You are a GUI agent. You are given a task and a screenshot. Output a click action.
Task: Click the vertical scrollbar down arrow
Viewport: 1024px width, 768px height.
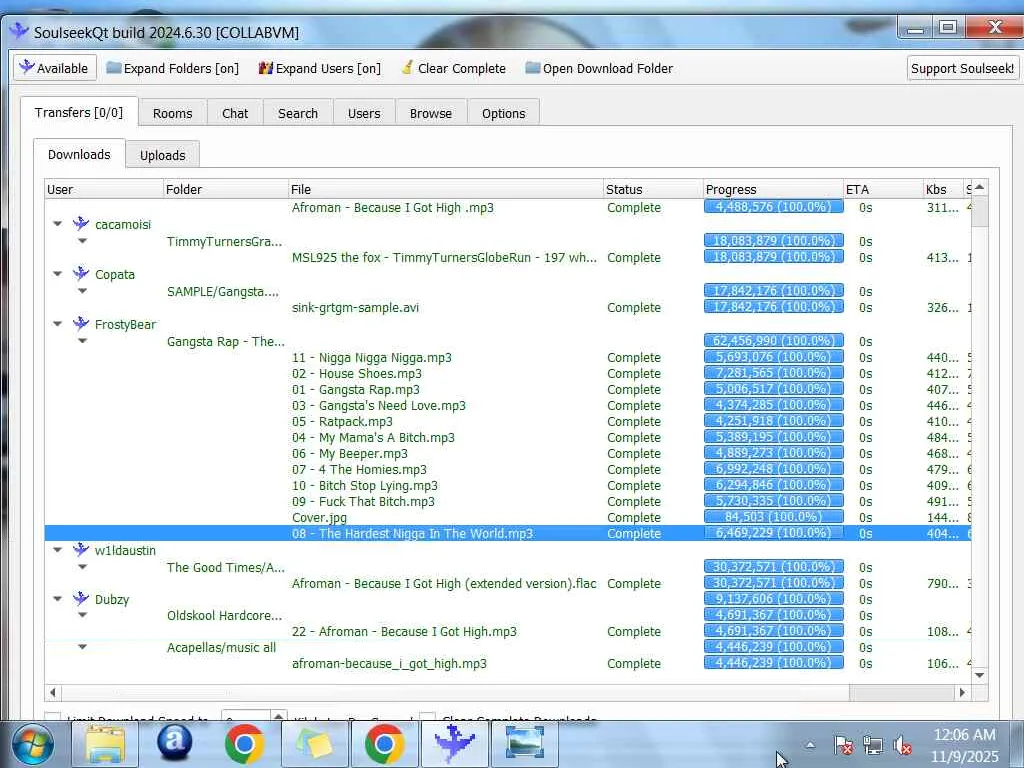(979, 675)
